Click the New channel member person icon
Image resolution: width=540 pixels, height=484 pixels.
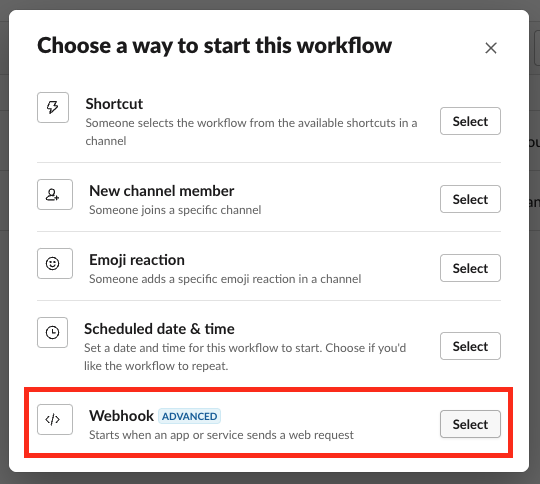click(55, 194)
